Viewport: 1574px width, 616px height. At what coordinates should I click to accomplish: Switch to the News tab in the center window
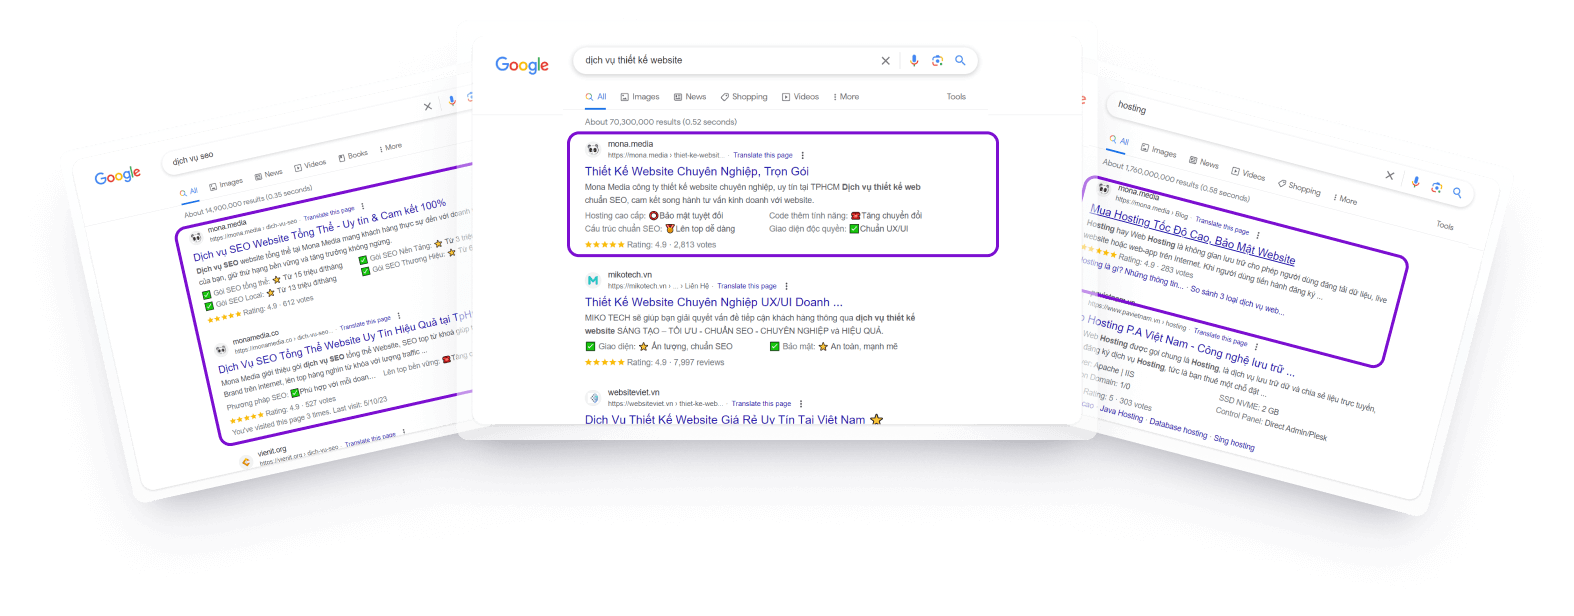point(690,97)
